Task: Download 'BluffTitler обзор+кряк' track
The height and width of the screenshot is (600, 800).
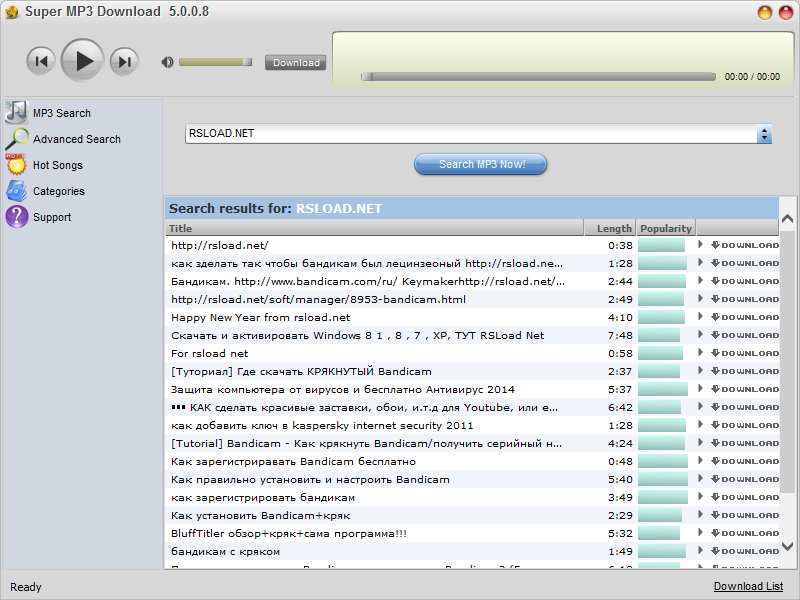Action: [745, 533]
